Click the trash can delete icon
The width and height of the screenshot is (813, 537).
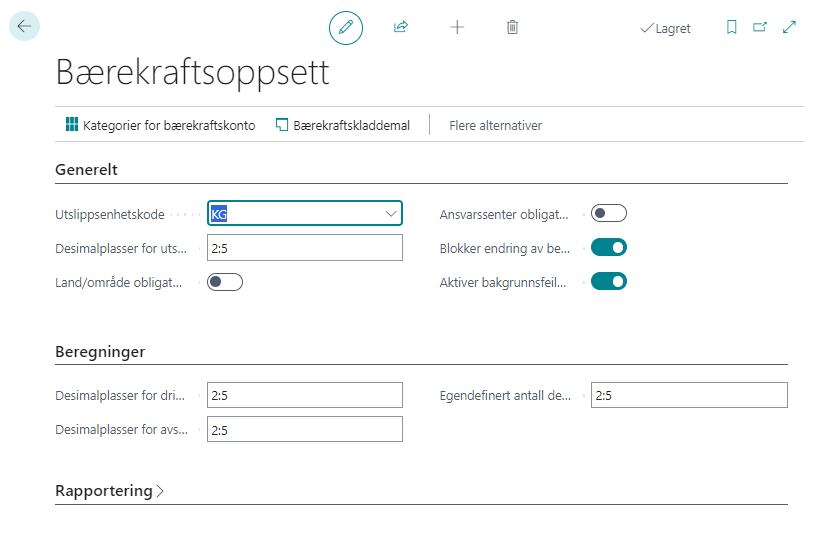512,27
